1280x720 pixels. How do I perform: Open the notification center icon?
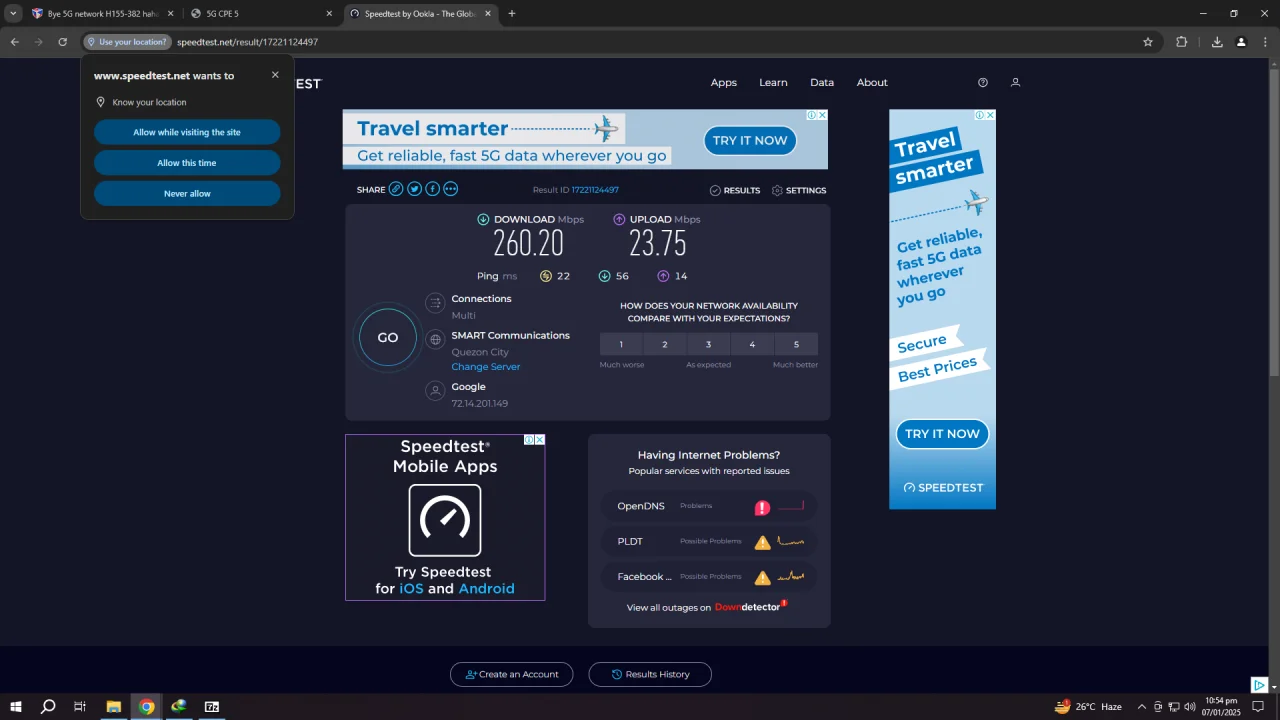tap(1259, 707)
